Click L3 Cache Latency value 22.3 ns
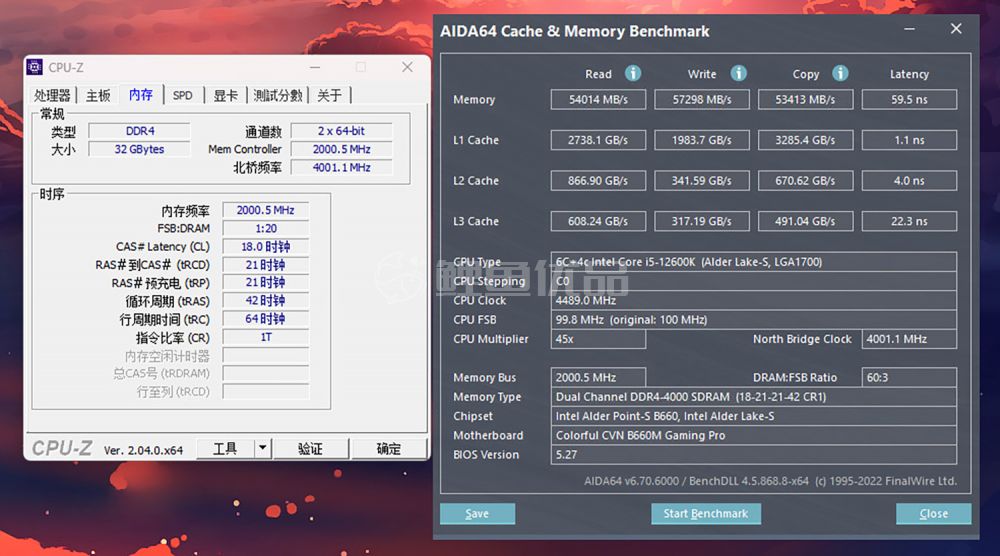The height and width of the screenshot is (556, 1000). click(909, 221)
